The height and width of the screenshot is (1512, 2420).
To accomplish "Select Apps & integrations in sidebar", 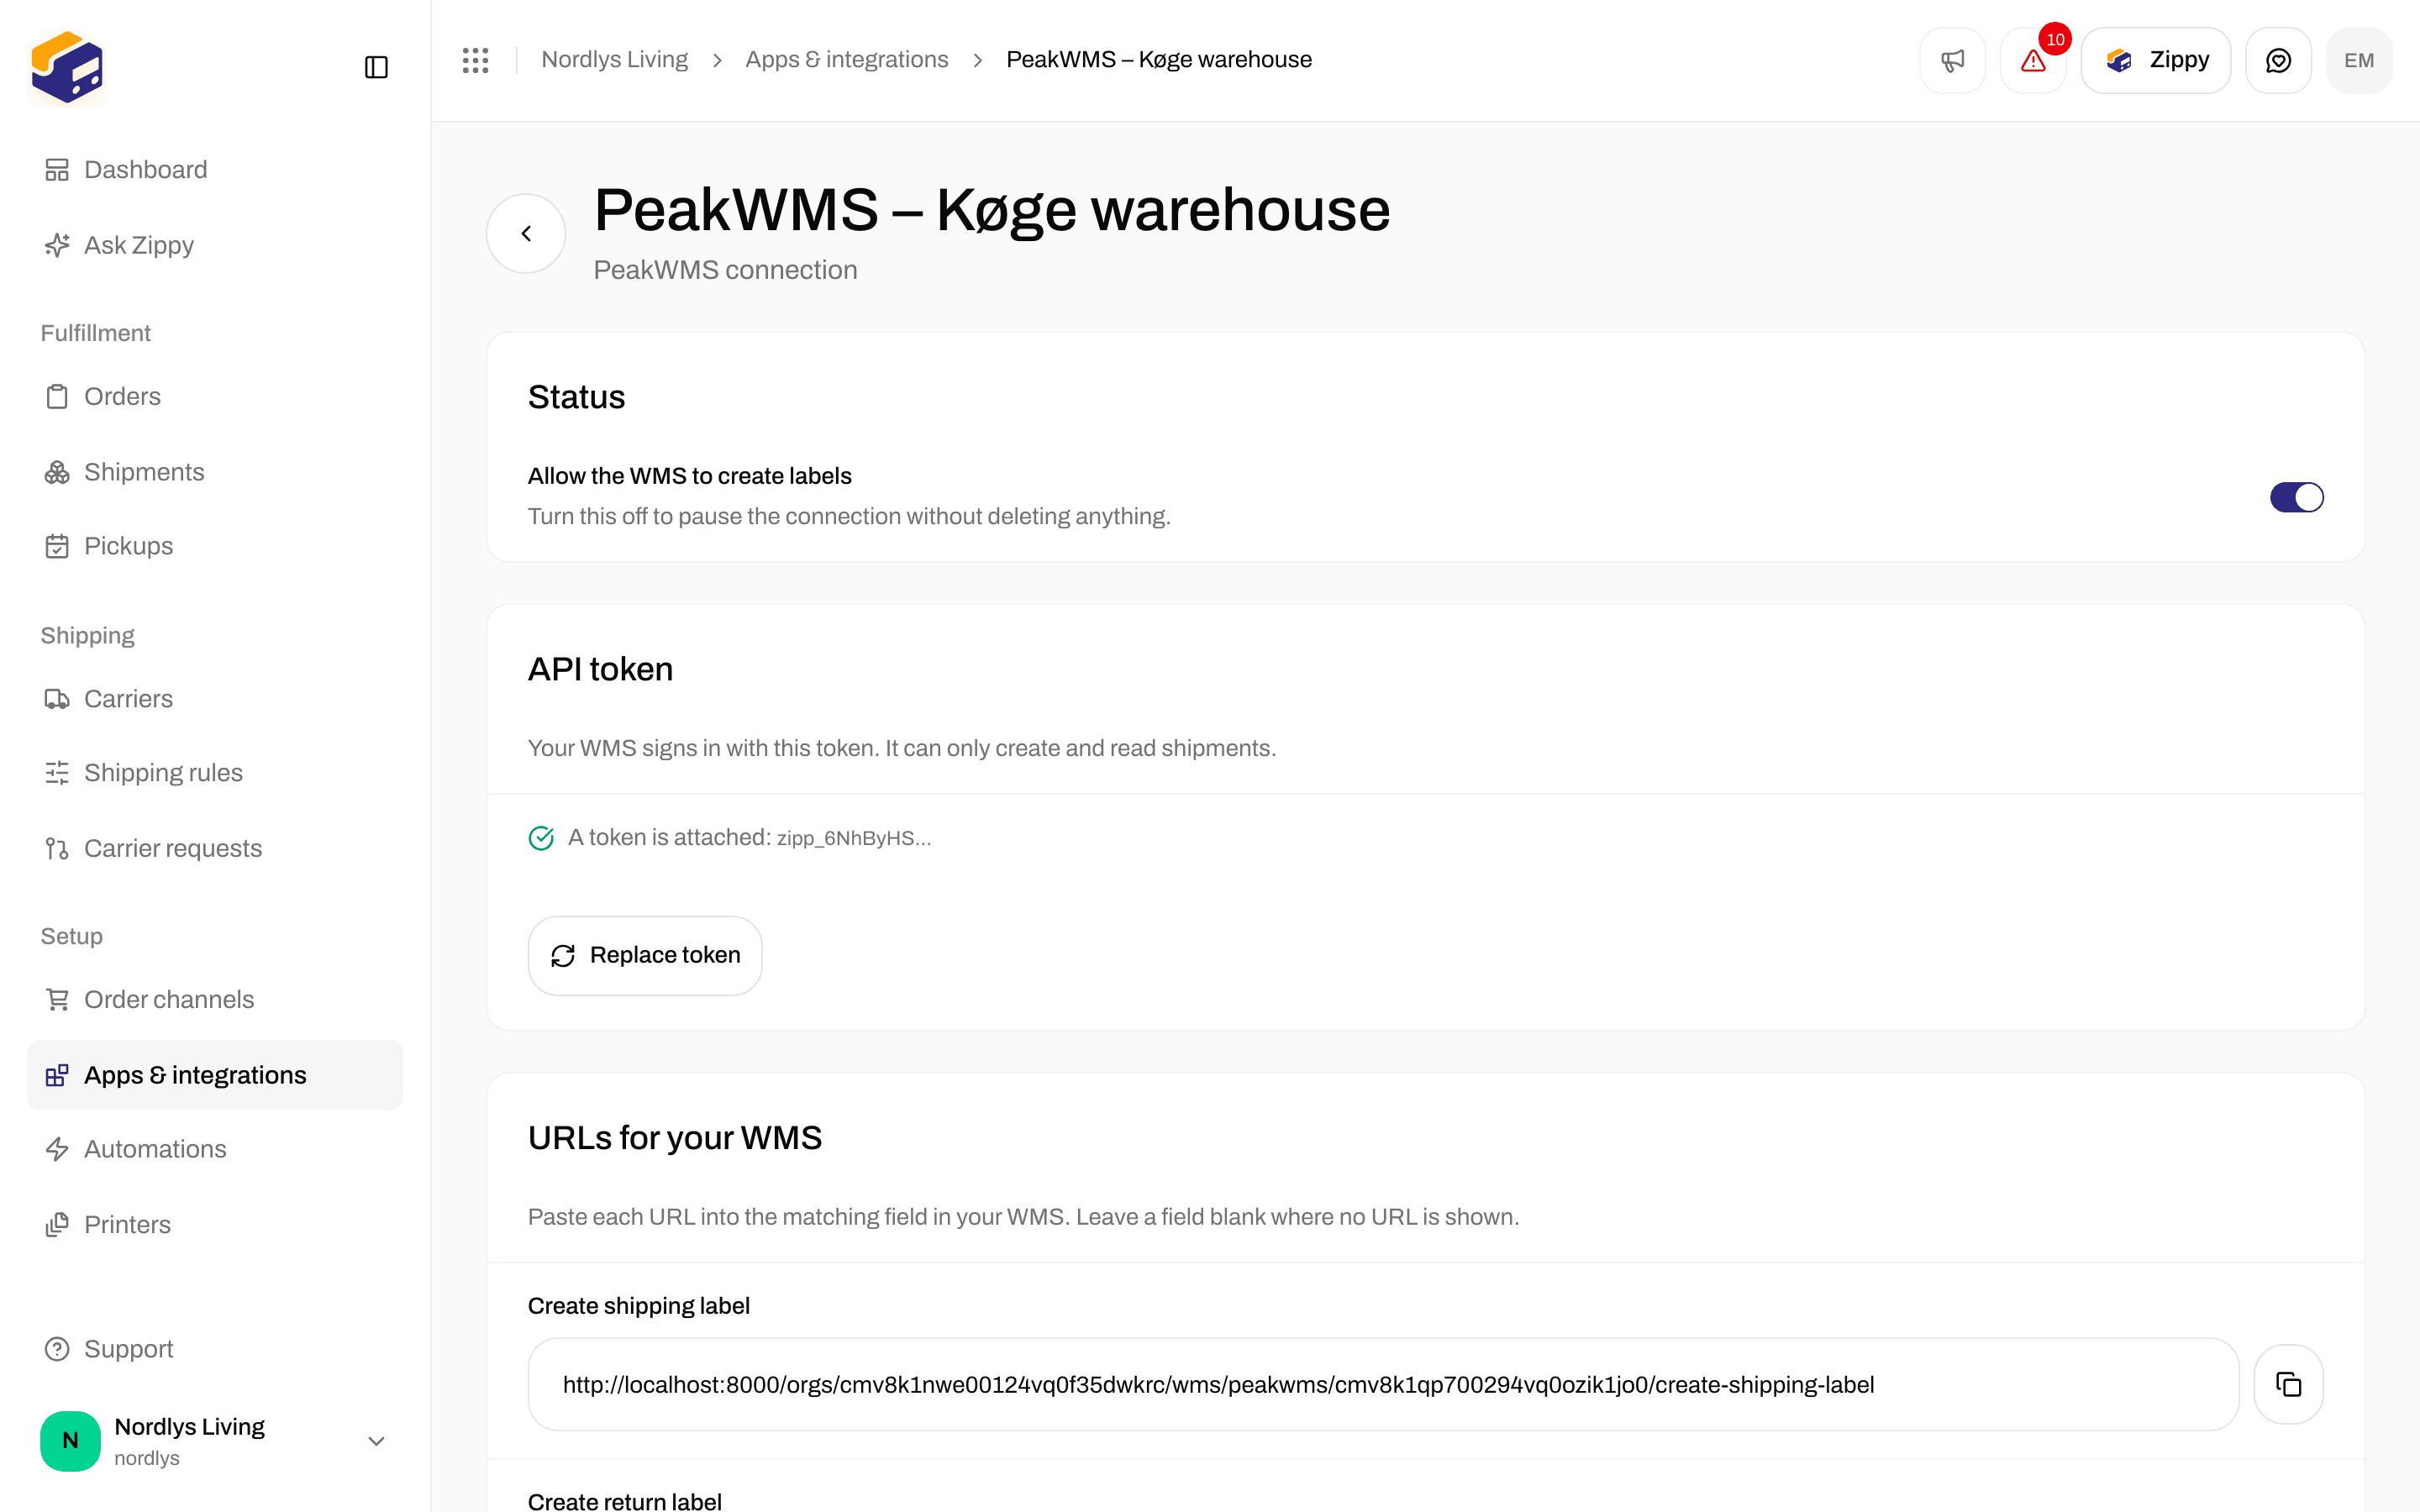I will [x=215, y=1075].
